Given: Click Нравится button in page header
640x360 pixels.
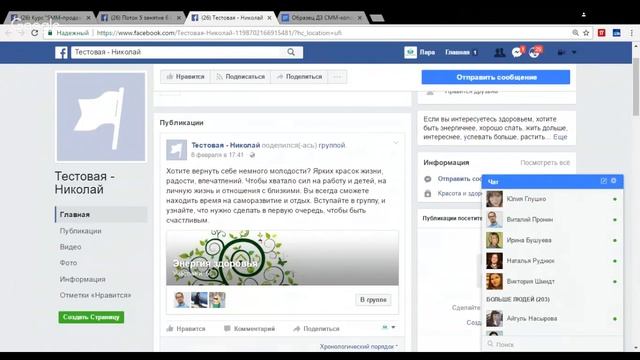Looking at the screenshot, I should tap(185, 77).
